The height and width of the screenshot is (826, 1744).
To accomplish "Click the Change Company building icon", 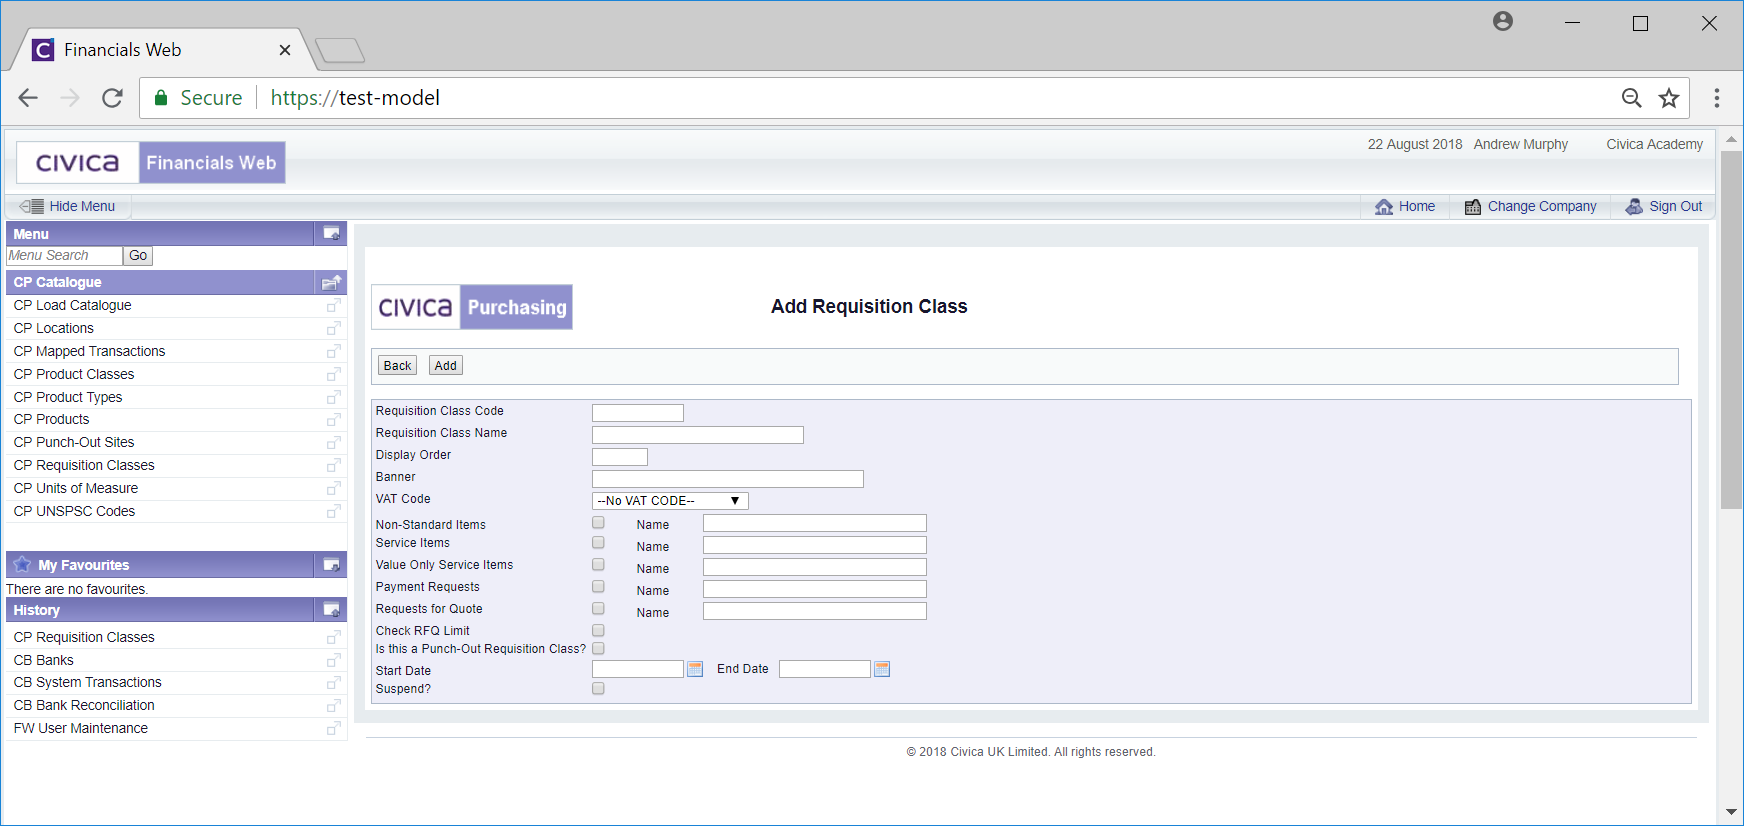I will click(x=1473, y=207).
